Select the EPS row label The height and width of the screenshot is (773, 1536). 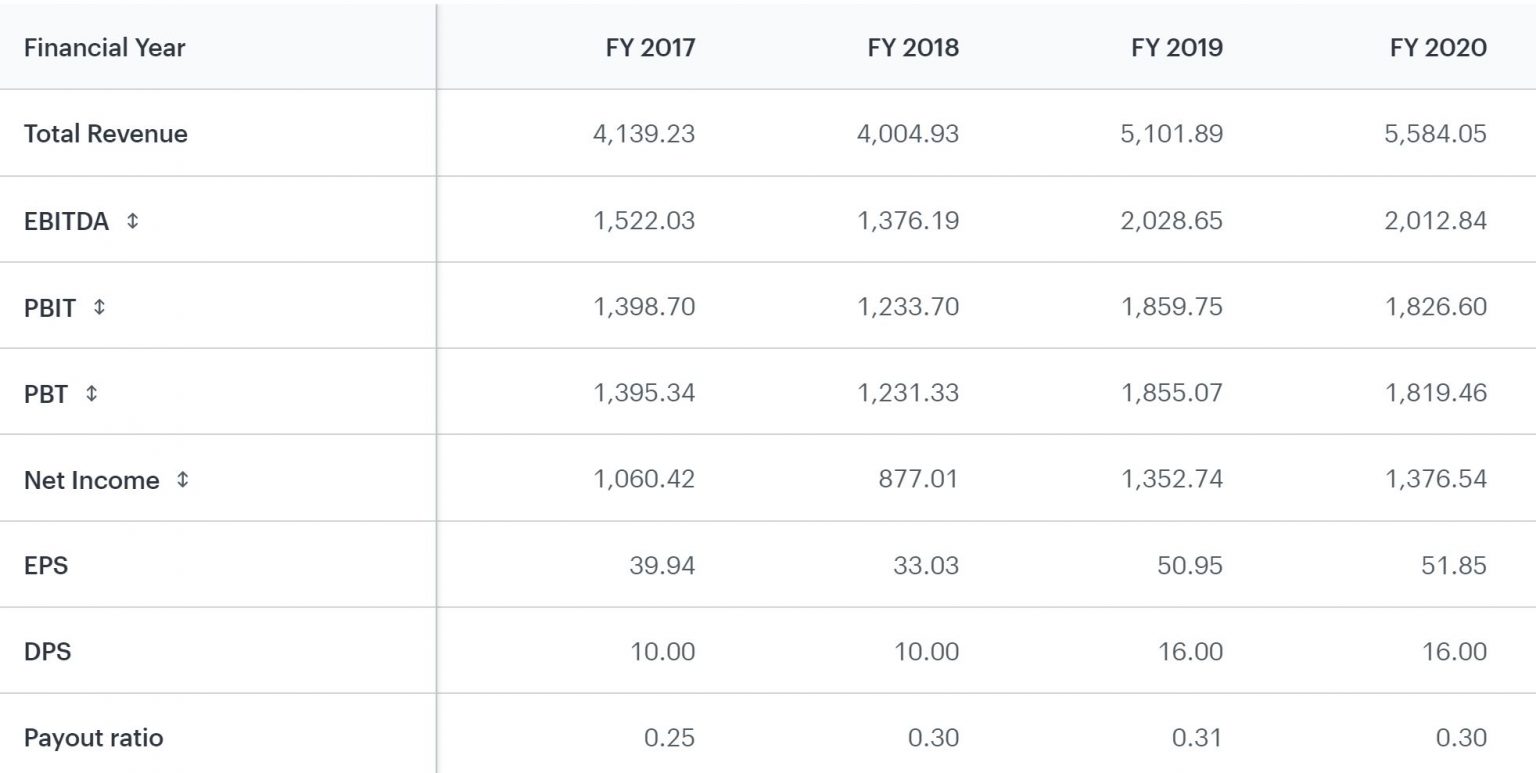tap(46, 566)
